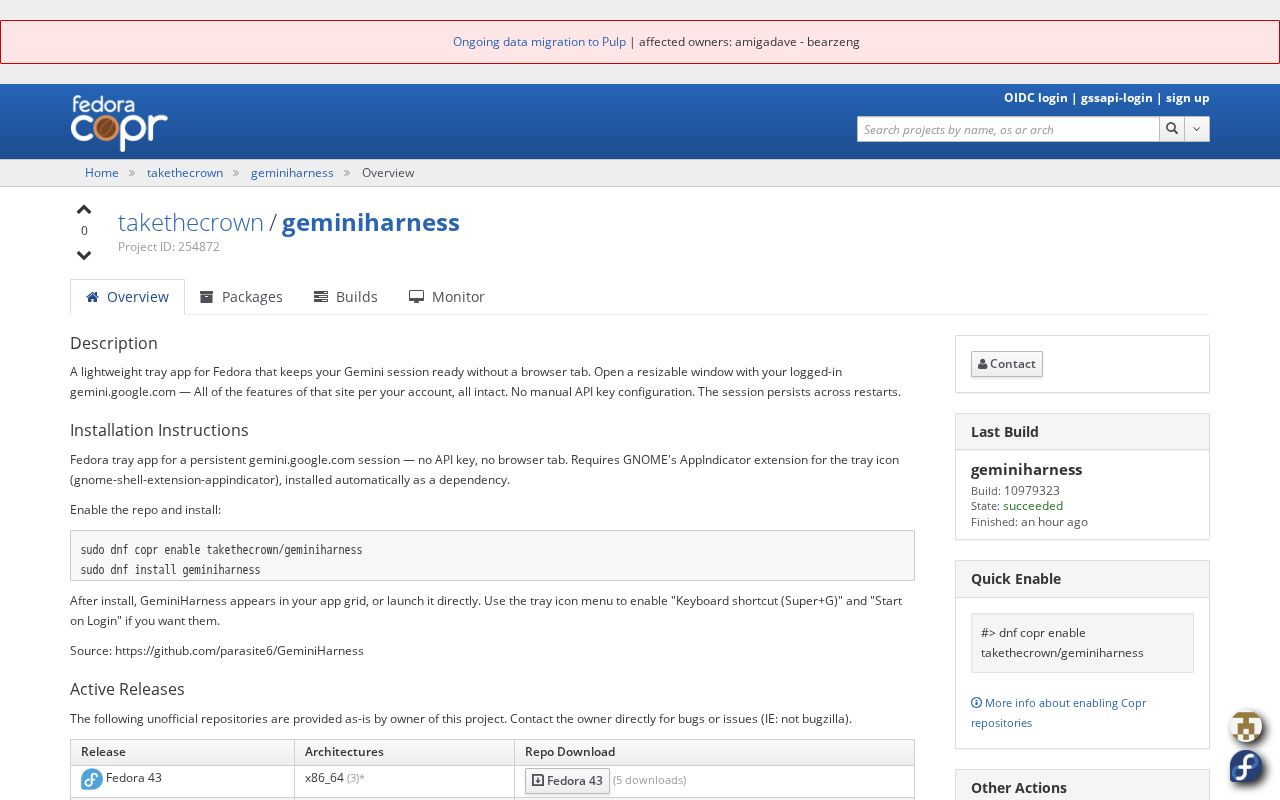
Task: Click the dnf copr enable command text
Action: tap(1062, 643)
